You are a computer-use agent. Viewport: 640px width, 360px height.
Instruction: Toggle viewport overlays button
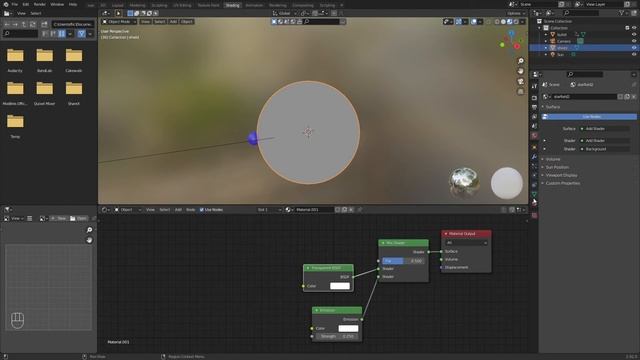[473, 22]
